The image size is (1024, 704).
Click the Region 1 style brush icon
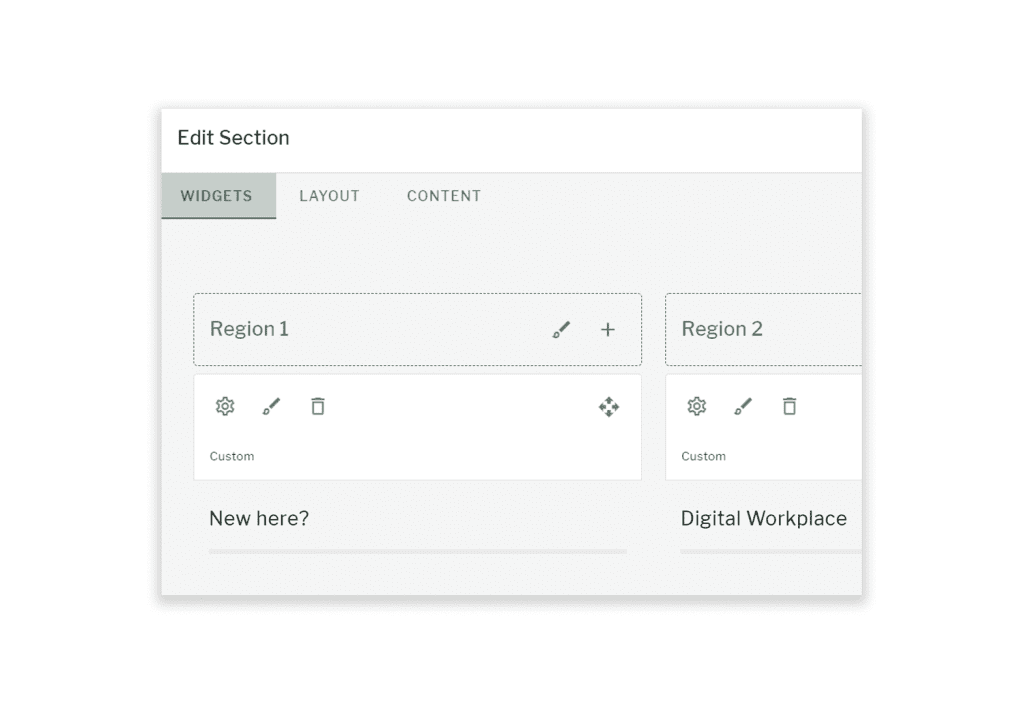click(x=561, y=330)
